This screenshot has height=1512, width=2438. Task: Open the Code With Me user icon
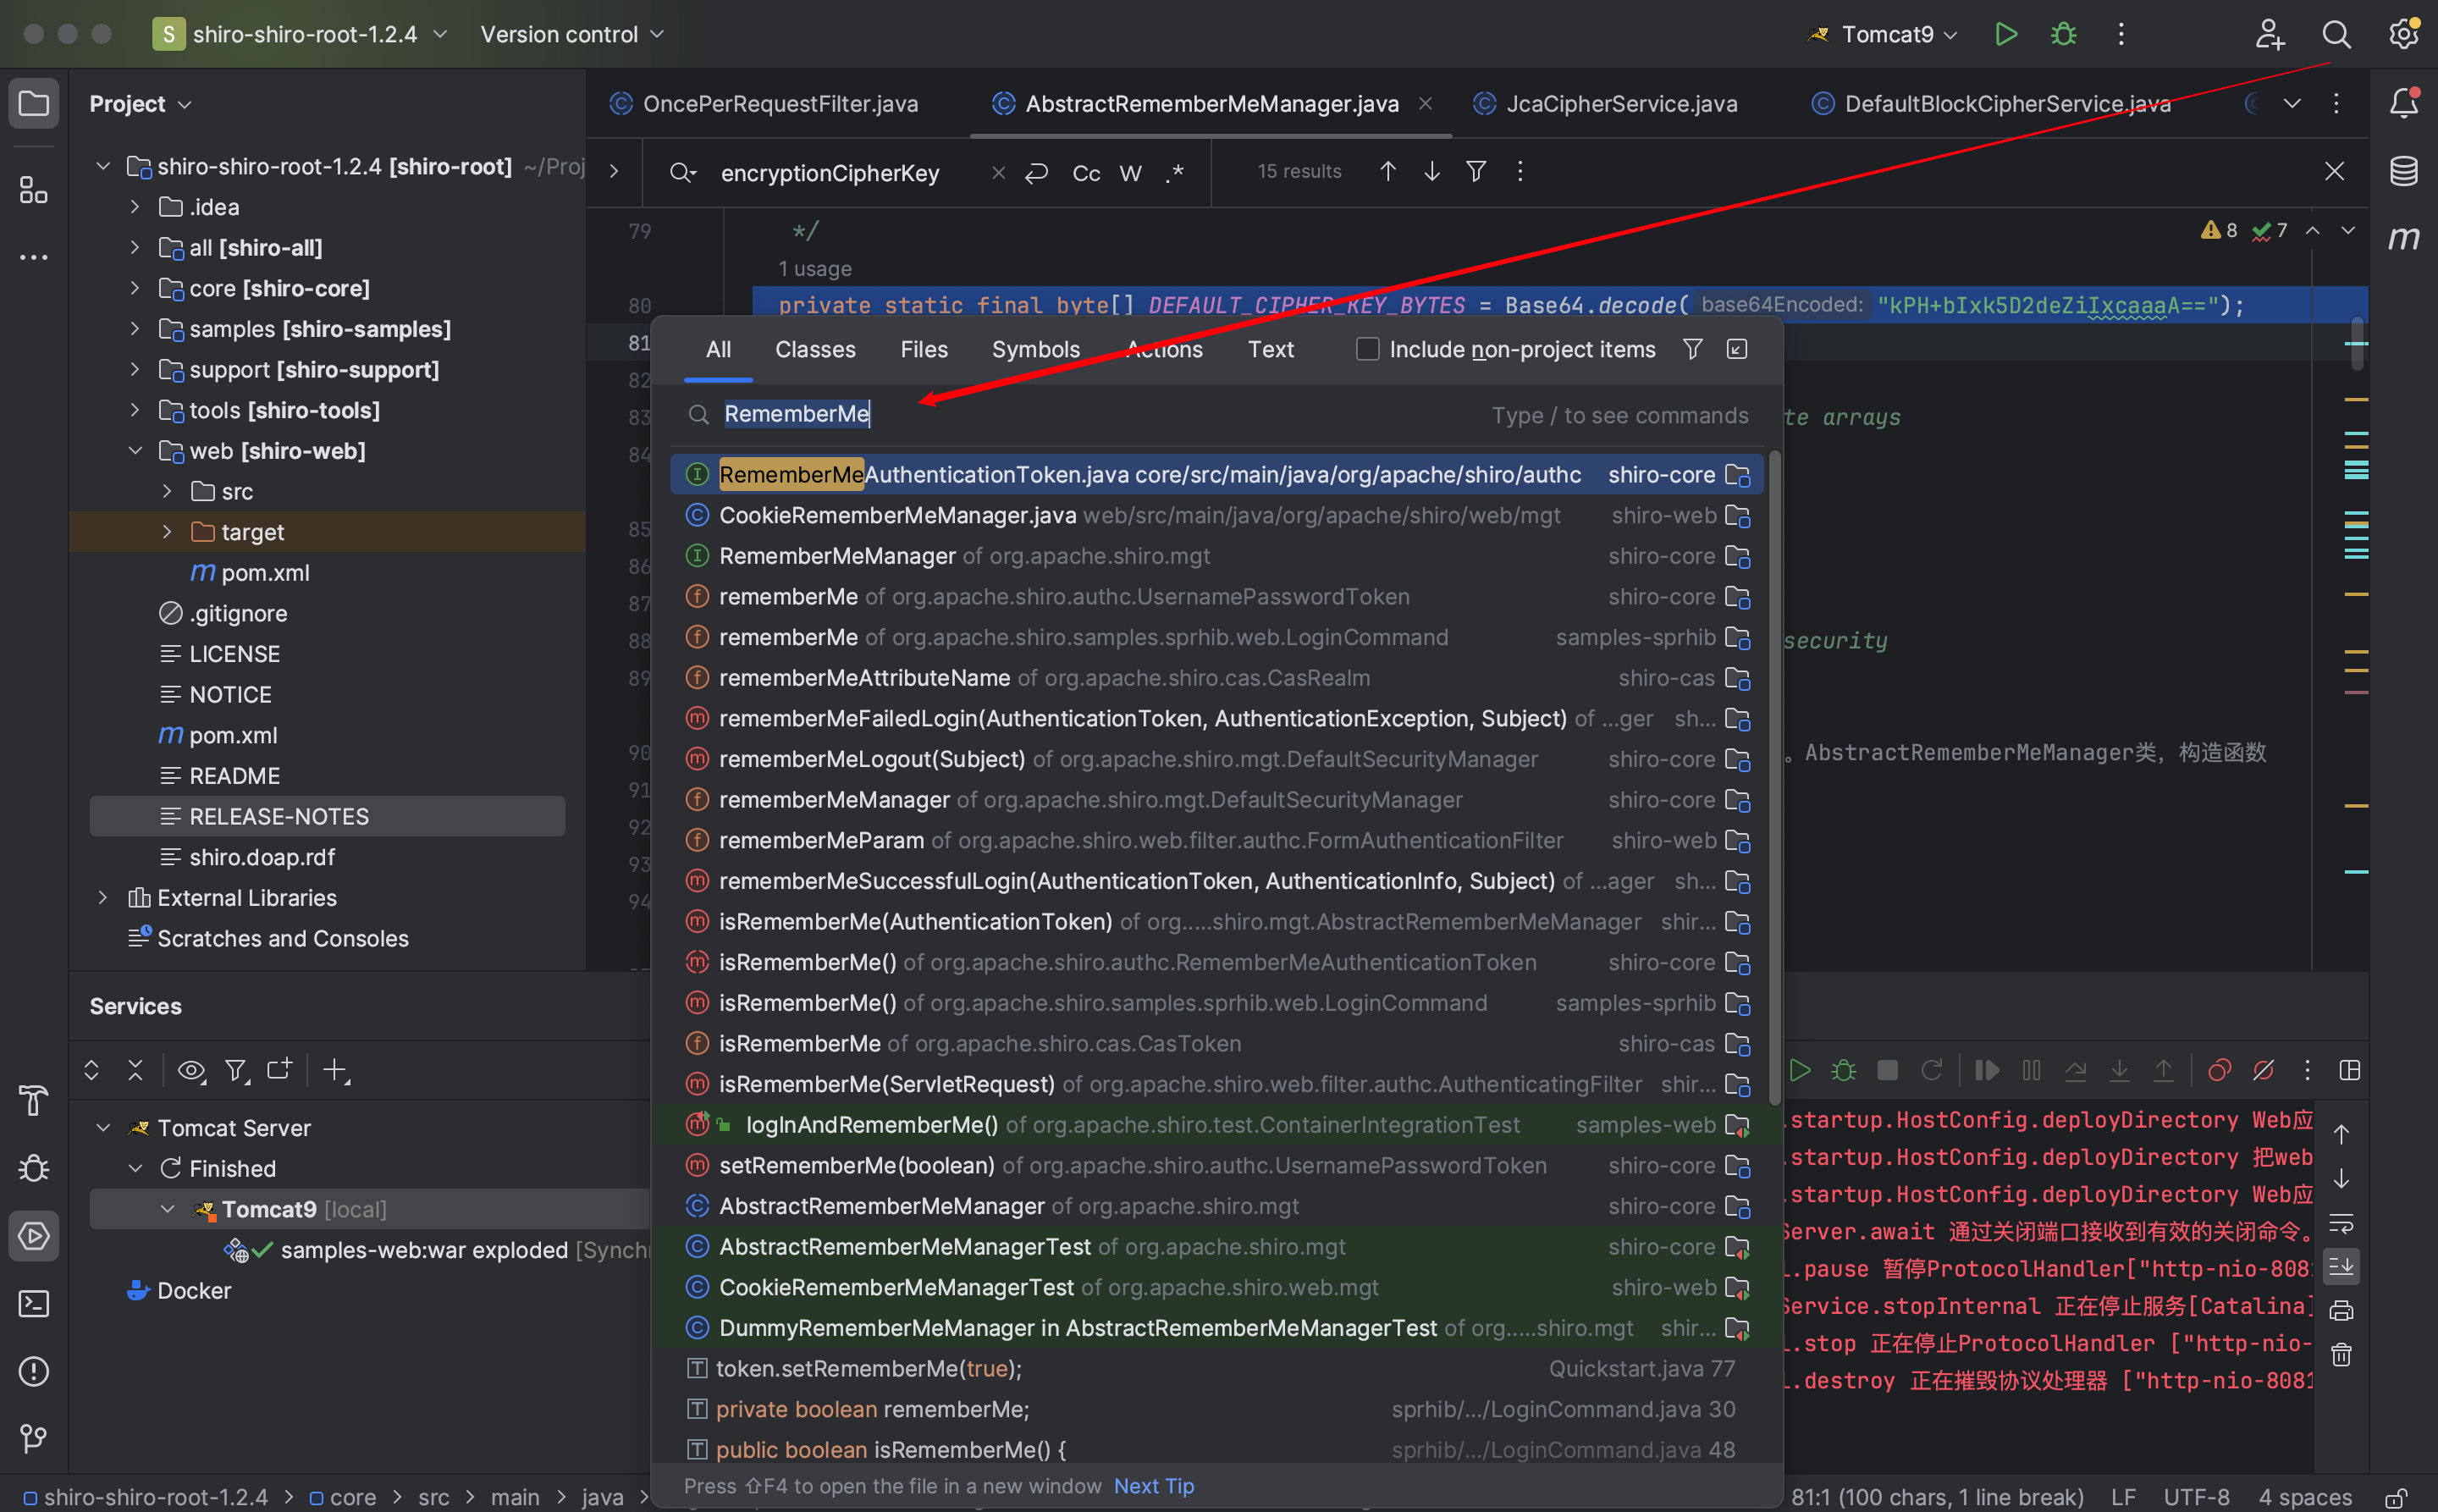(x=2269, y=34)
